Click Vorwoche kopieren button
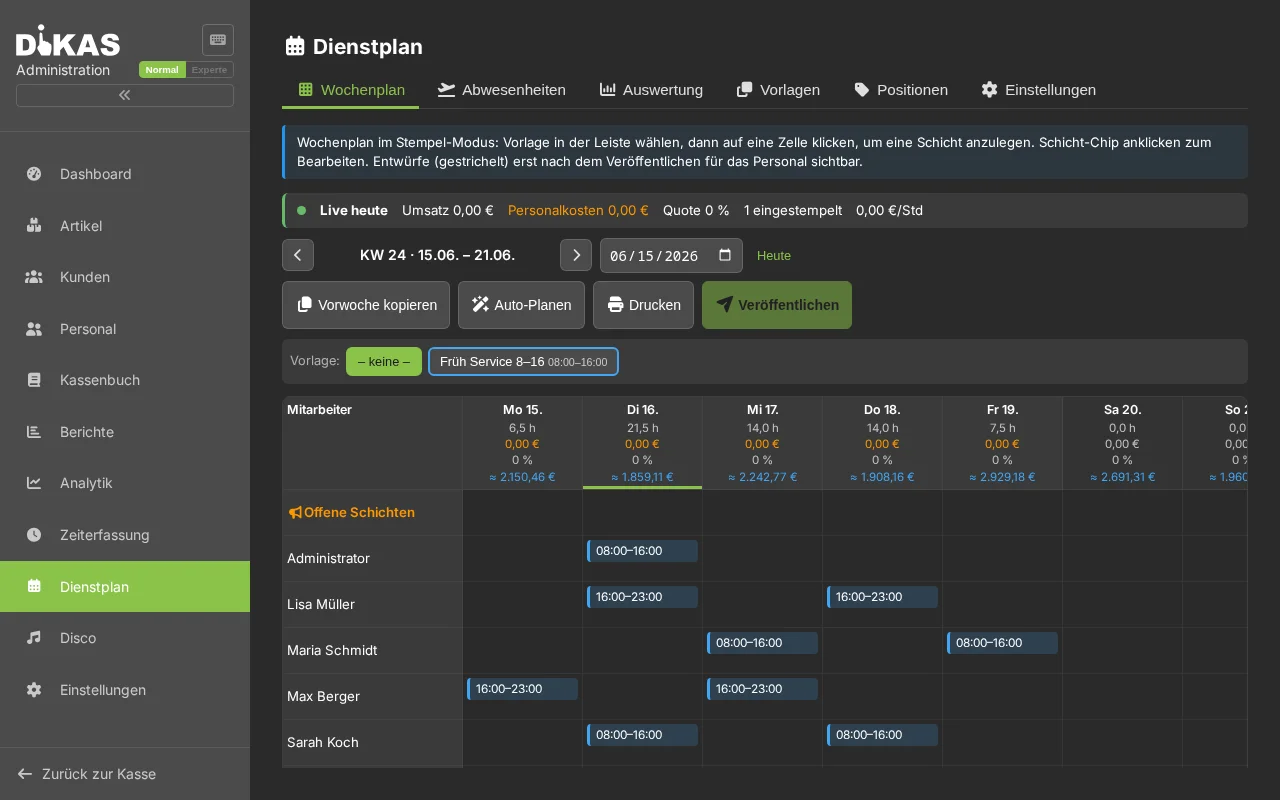1280x800 pixels. [366, 305]
